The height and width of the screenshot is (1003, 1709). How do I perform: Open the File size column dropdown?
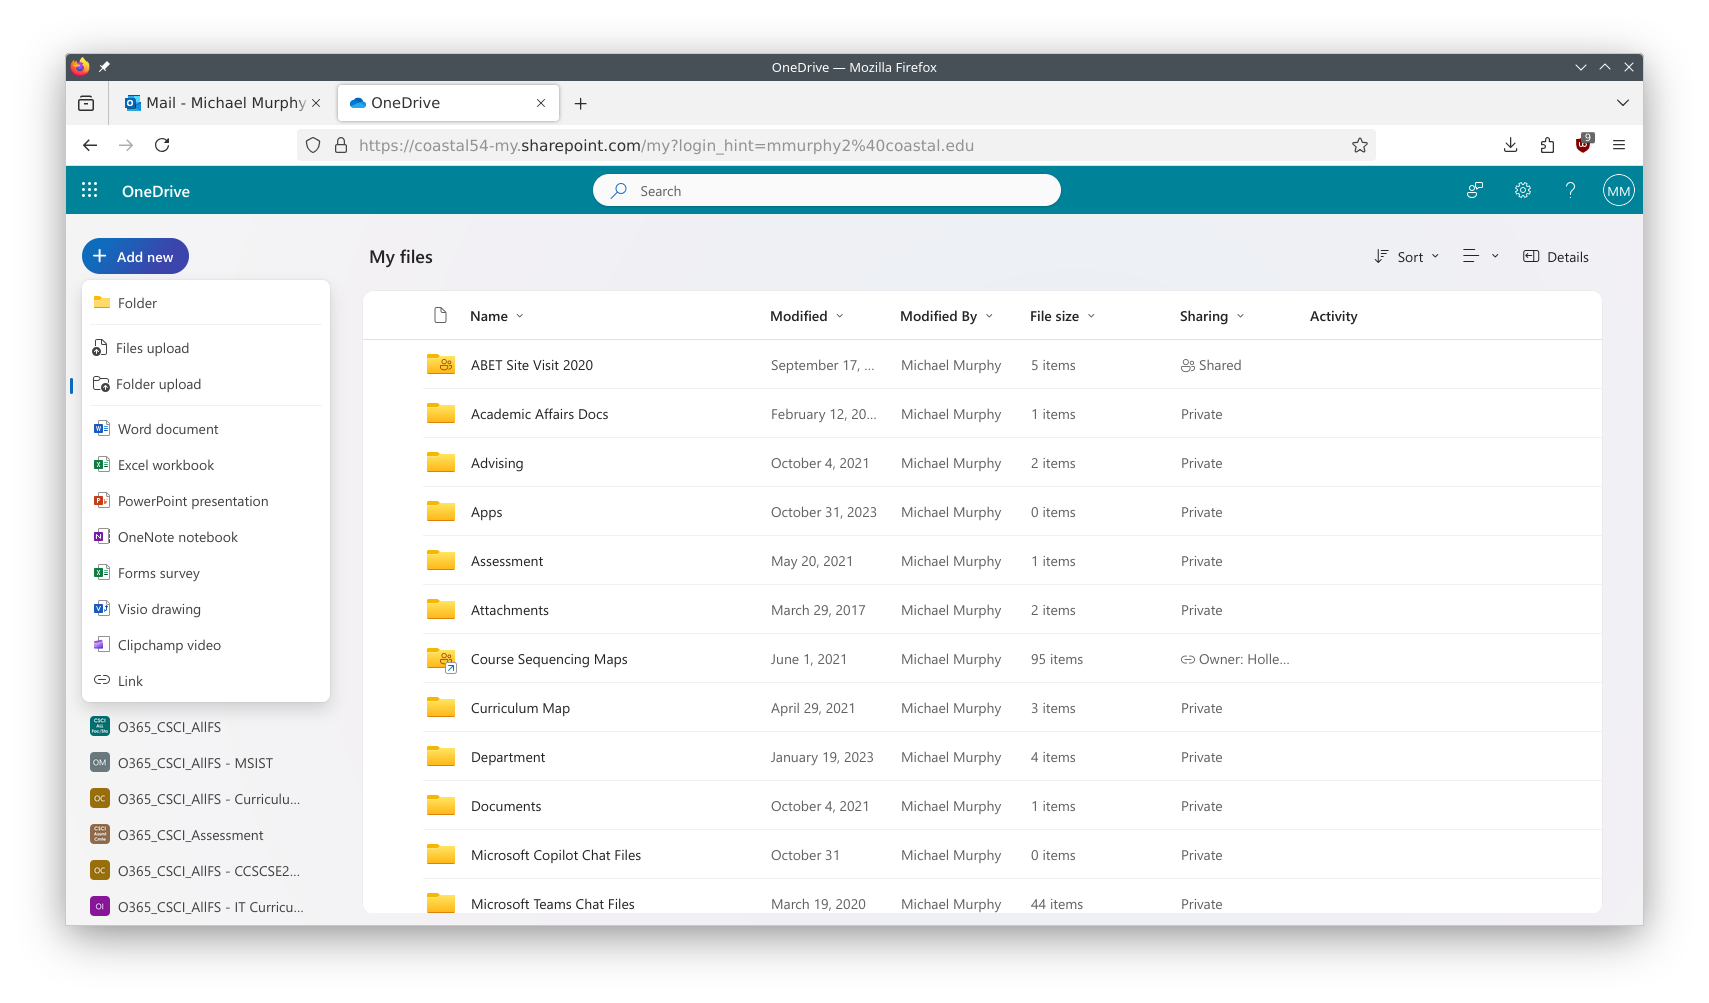point(1062,316)
